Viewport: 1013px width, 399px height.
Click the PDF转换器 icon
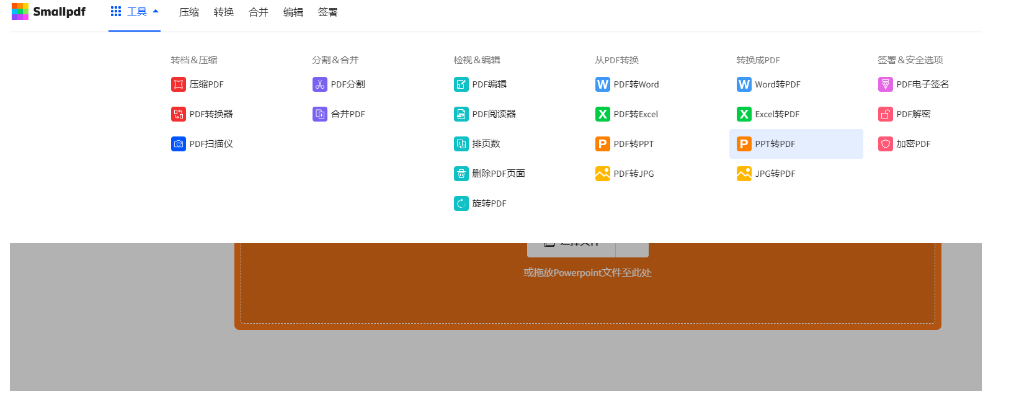[x=178, y=114]
